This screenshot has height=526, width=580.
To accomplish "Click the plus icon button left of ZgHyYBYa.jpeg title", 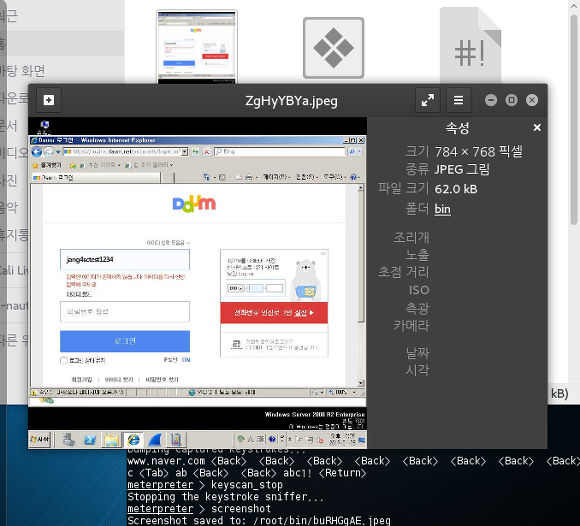I will 49,100.
